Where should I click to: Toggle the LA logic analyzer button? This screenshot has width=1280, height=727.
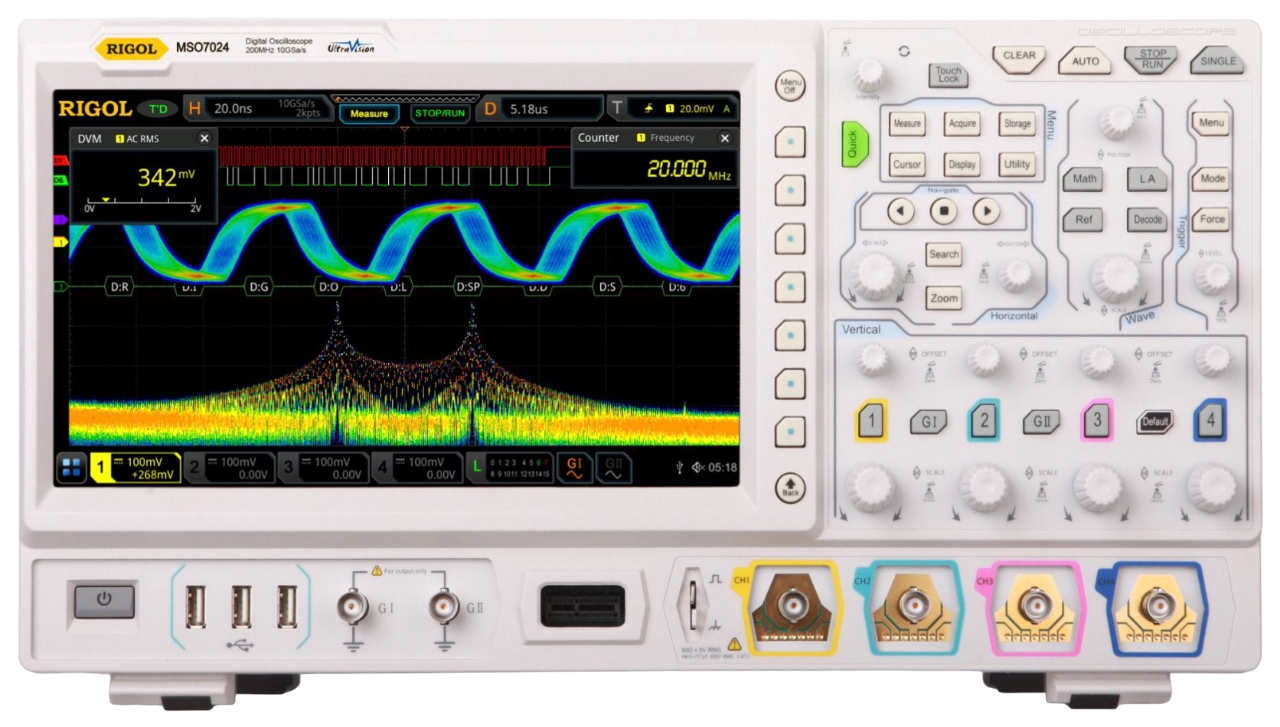pos(1147,179)
